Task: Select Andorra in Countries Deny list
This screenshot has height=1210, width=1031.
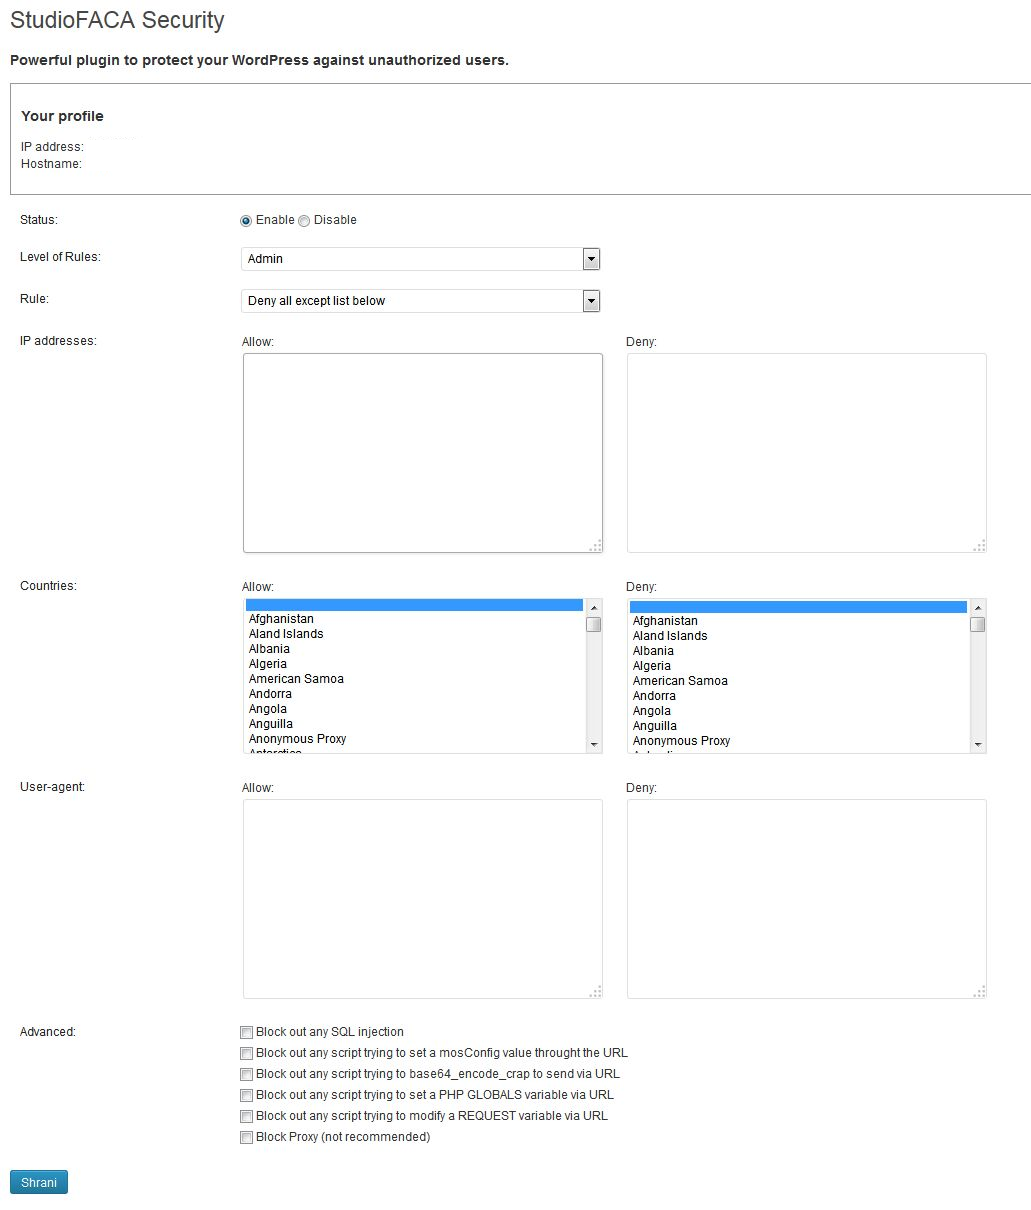Action: tap(798, 696)
